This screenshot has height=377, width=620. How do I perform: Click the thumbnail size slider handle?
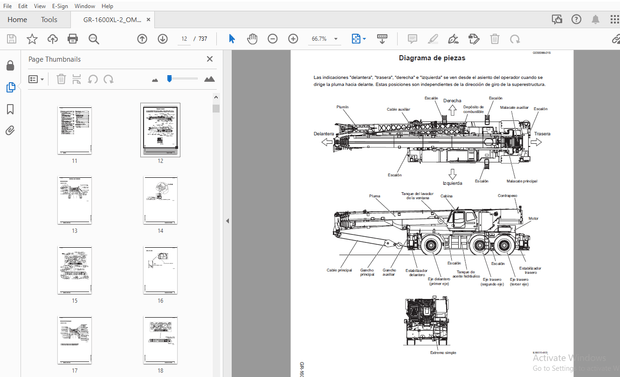[169, 79]
